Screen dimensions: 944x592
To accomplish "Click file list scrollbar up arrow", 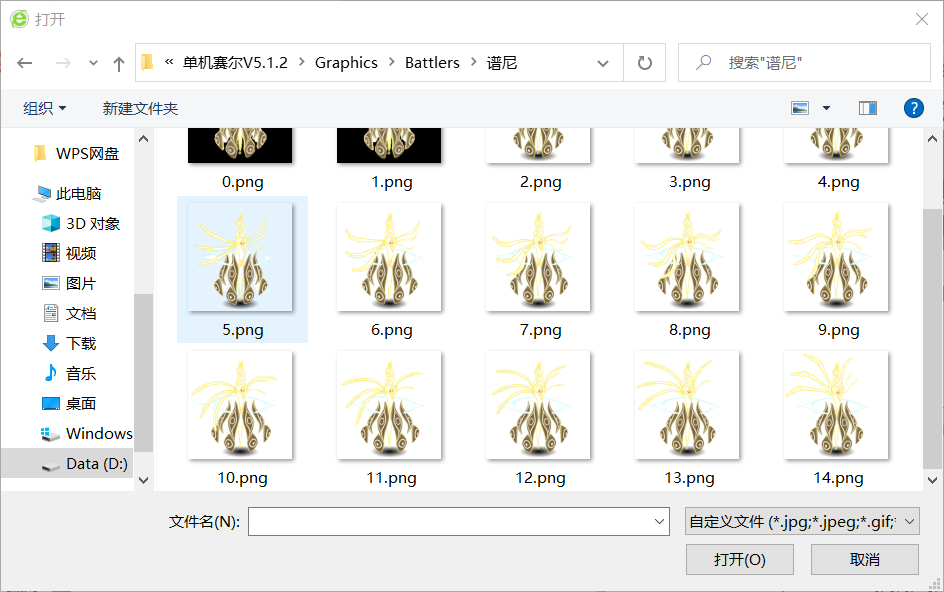I will pos(932,139).
